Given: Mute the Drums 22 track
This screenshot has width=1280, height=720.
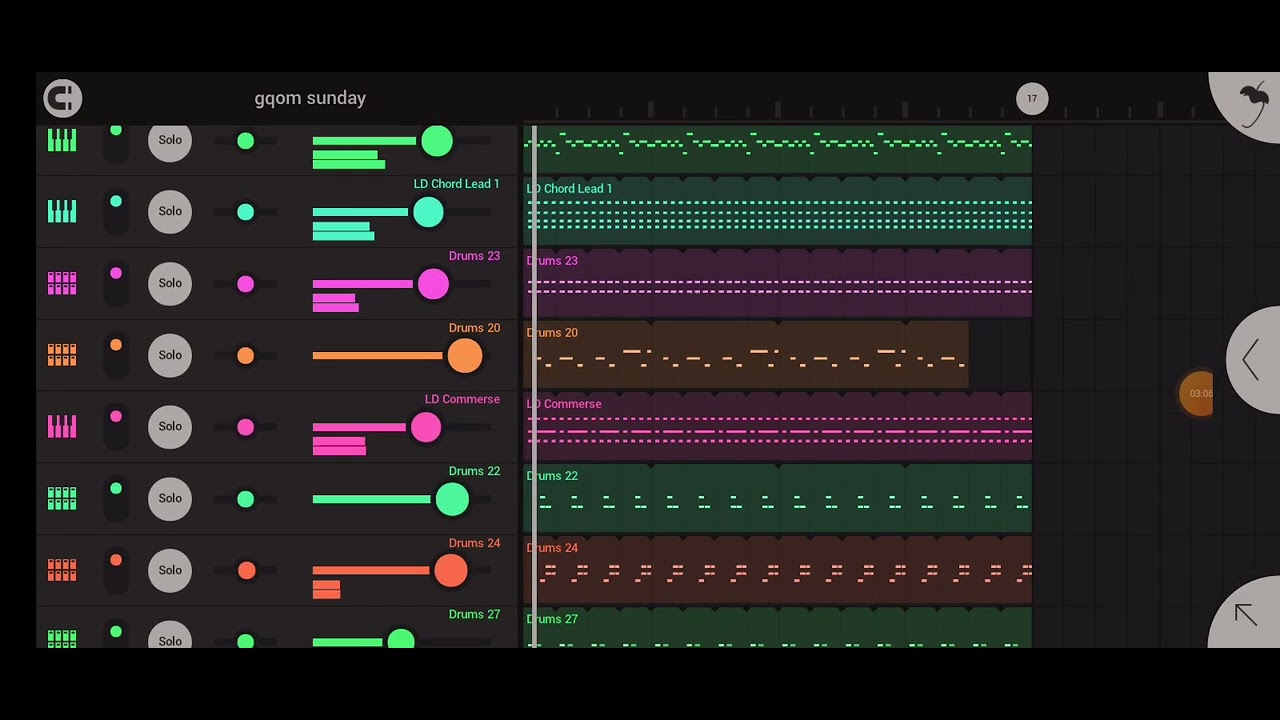Looking at the screenshot, I should tap(116, 498).
